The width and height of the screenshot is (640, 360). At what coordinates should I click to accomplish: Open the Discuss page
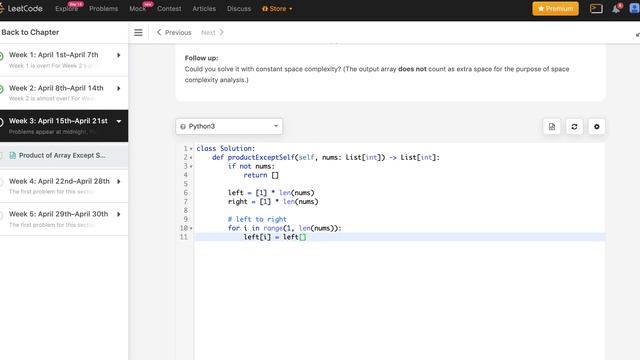pyautogui.click(x=239, y=9)
